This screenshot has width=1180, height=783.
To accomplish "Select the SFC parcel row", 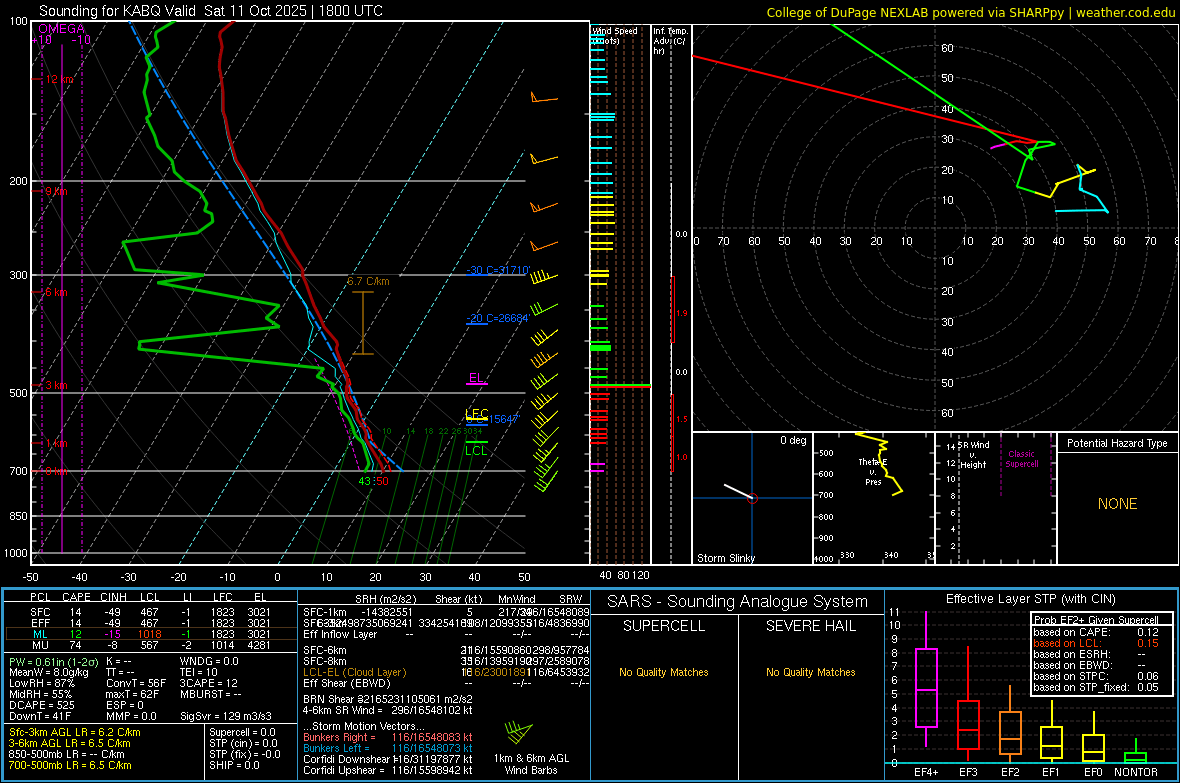I will [150, 609].
